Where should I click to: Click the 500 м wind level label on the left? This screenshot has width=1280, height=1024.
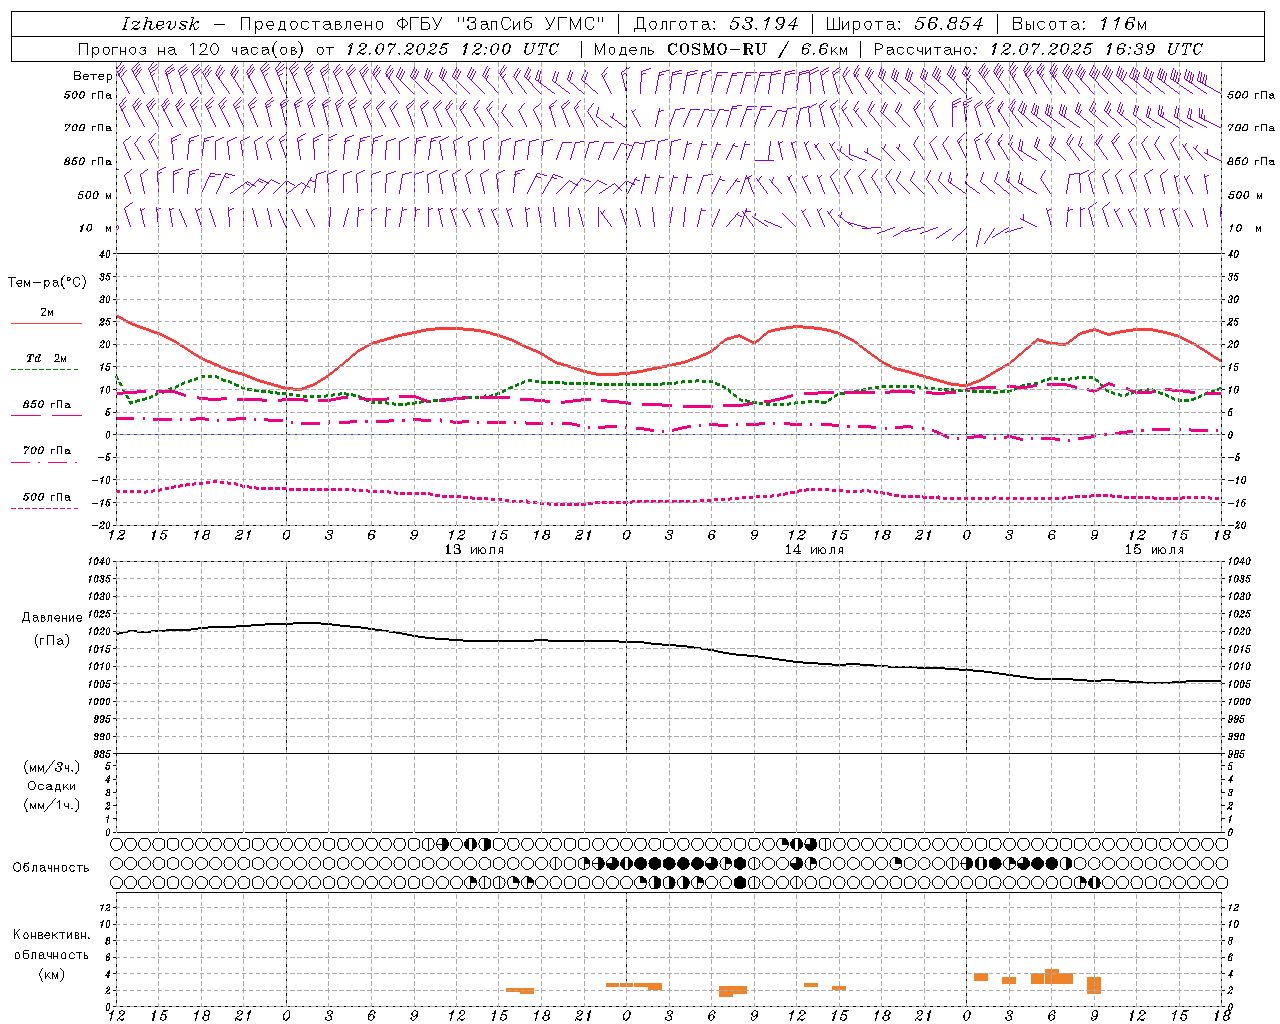click(x=95, y=195)
